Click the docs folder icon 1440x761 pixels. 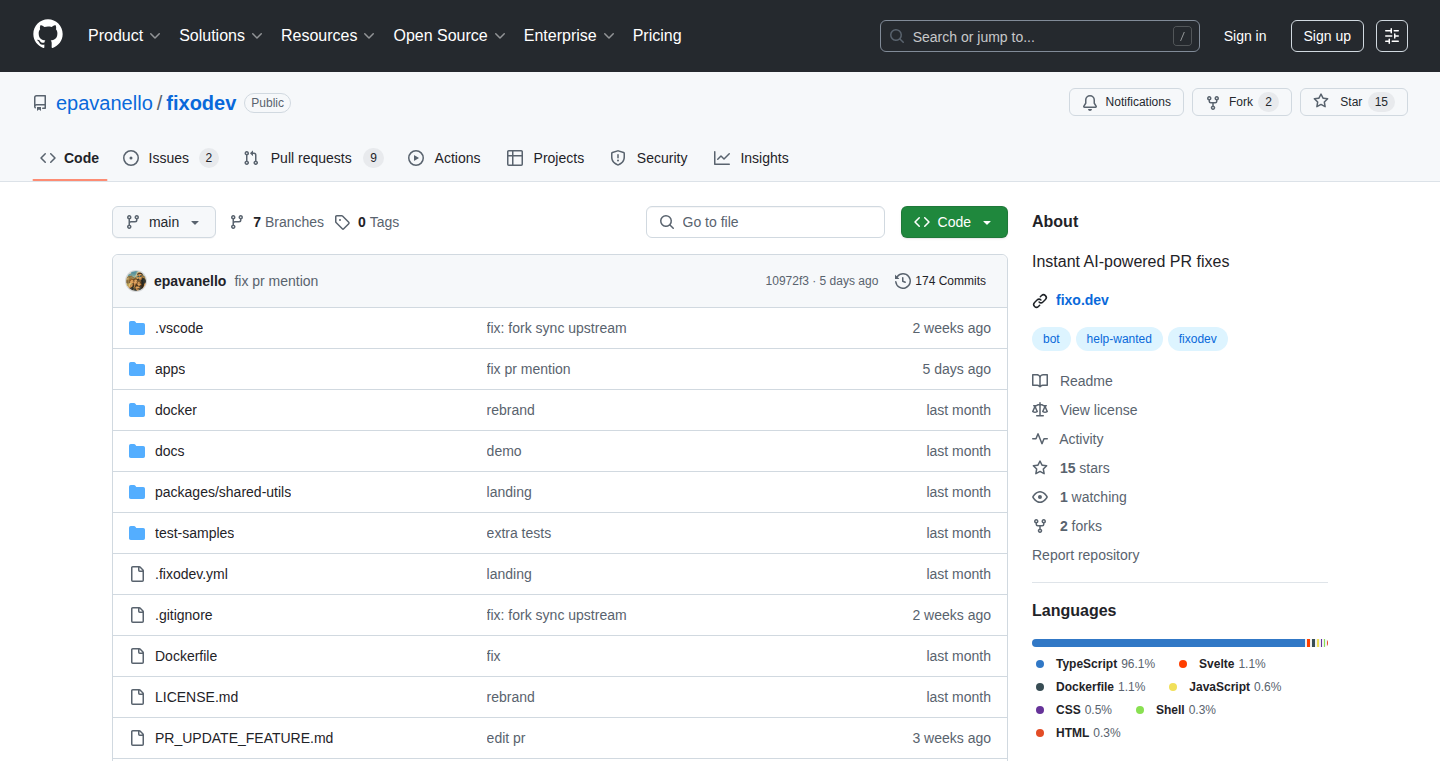click(x=137, y=451)
